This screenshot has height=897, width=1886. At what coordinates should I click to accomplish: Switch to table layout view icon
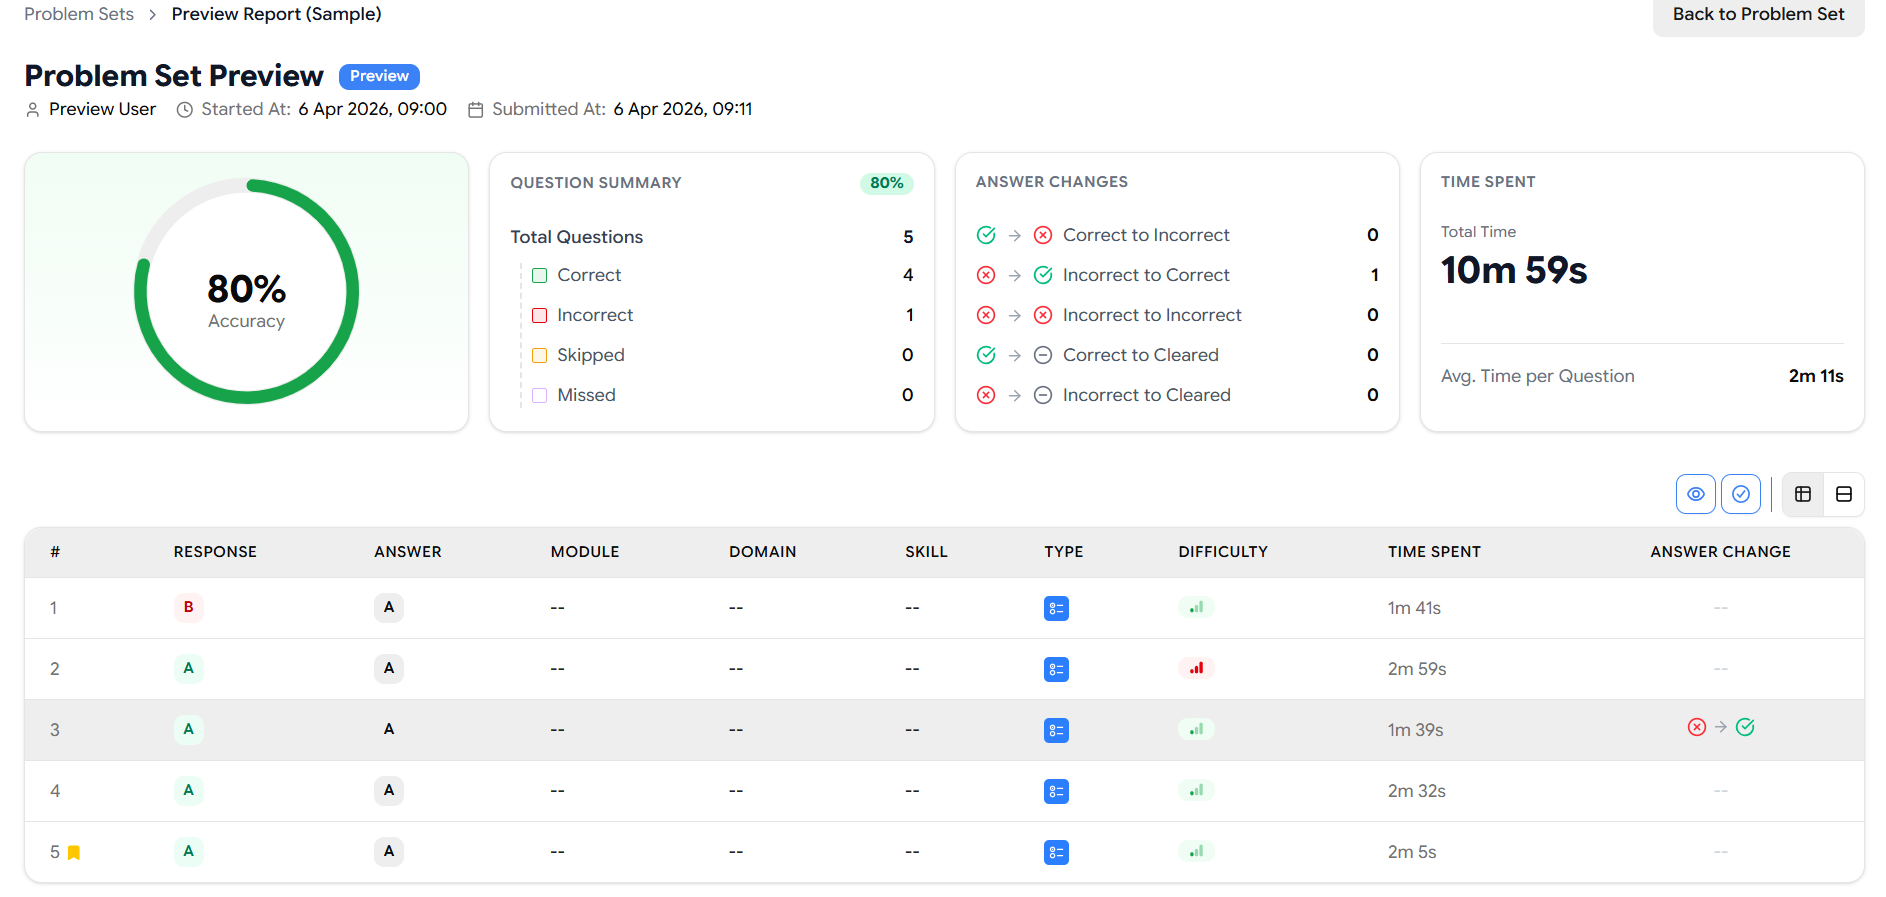tap(1803, 494)
